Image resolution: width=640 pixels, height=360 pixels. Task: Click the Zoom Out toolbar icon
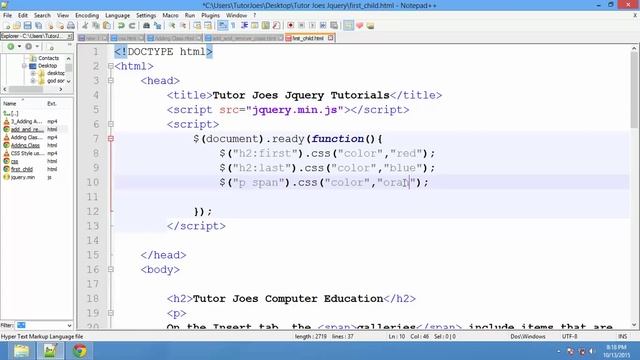click(183, 26)
